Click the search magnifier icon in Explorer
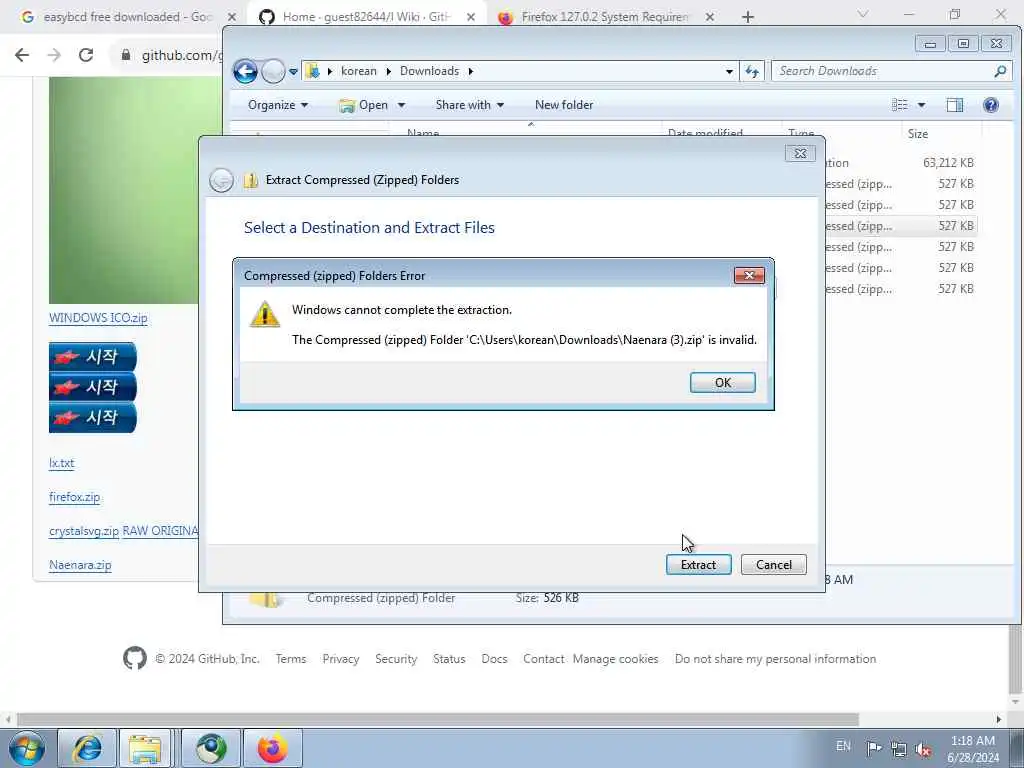Viewport: 1024px width, 768px height. click(1000, 71)
